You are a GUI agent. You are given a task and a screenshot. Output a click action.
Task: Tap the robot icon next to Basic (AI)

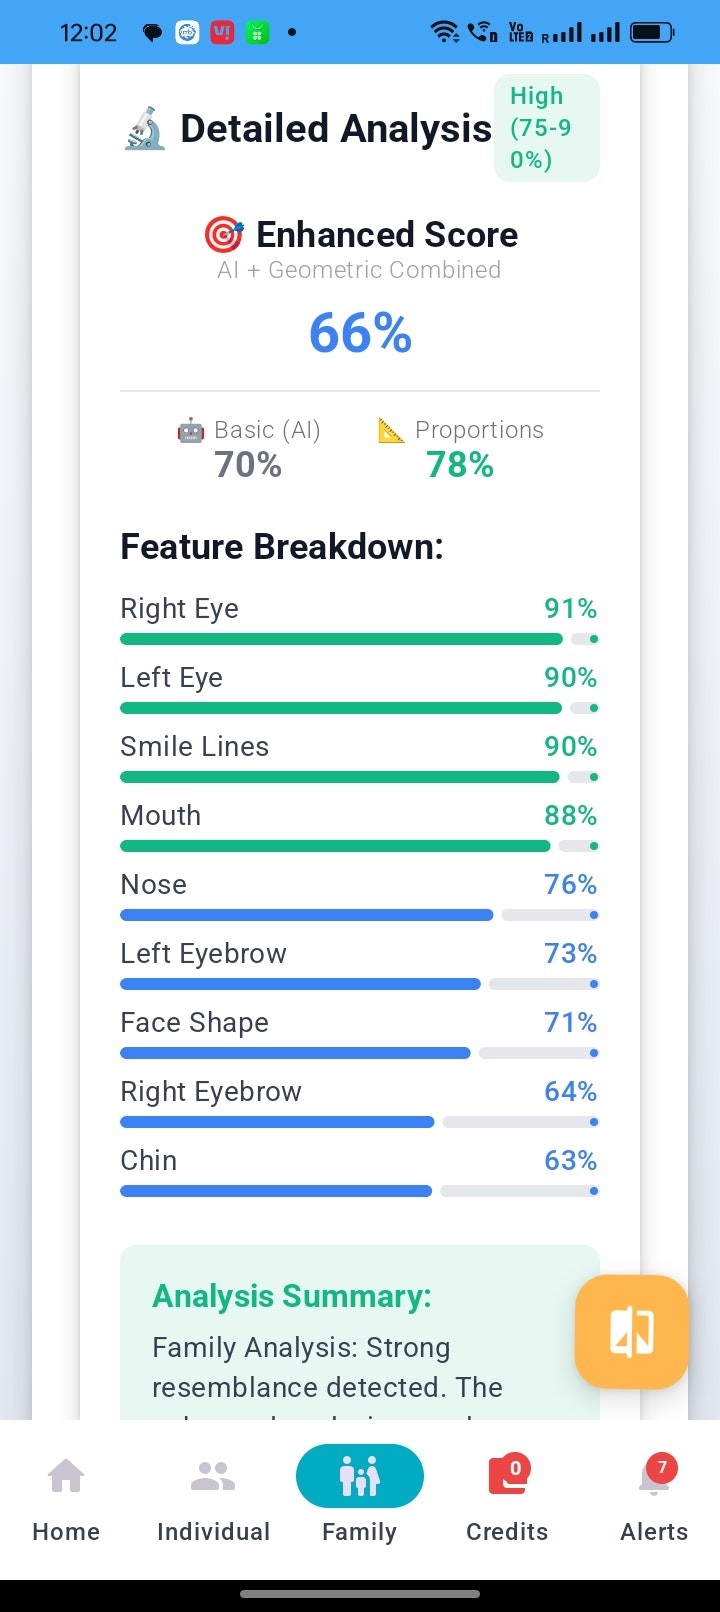(190, 431)
